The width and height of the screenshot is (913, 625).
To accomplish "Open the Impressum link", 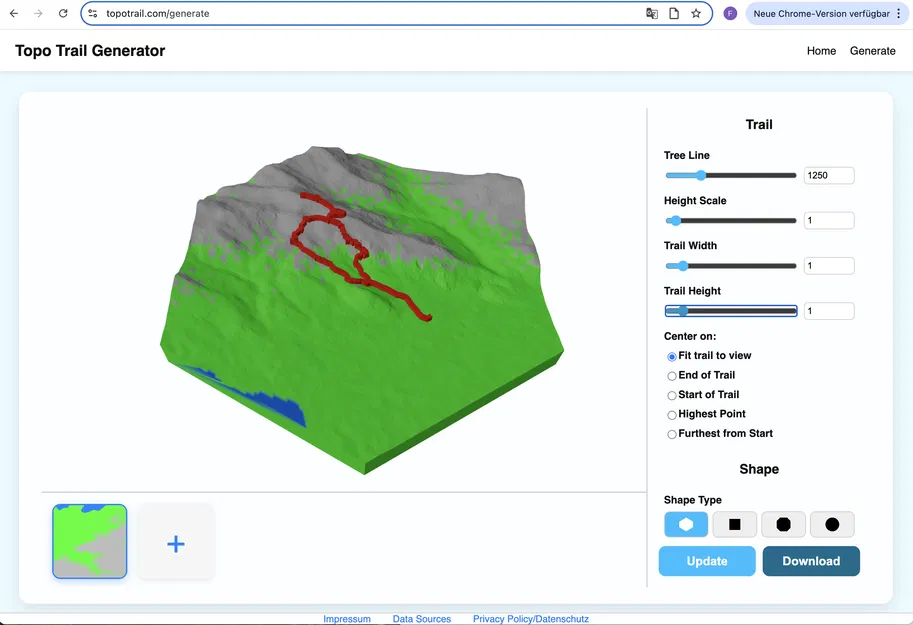I will (x=347, y=618).
